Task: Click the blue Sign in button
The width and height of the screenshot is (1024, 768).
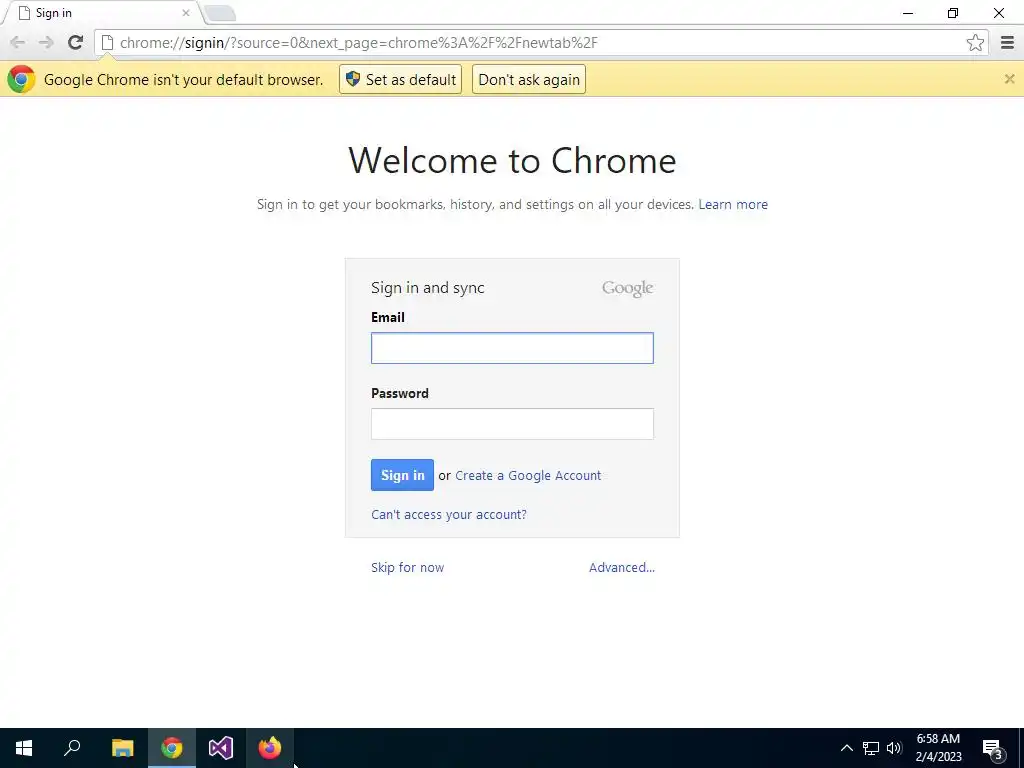Action: click(x=402, y=475)
